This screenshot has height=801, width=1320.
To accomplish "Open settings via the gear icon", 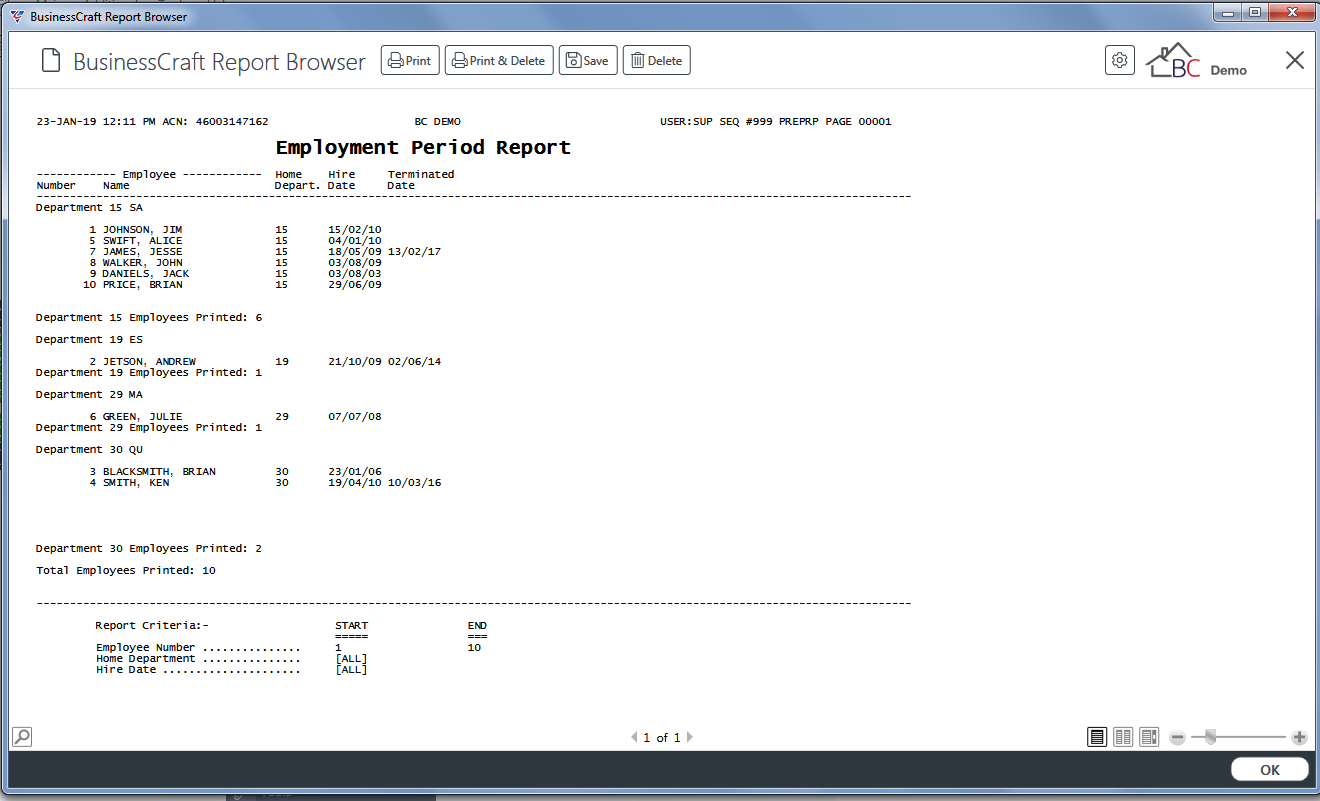I will point(1120,60).
